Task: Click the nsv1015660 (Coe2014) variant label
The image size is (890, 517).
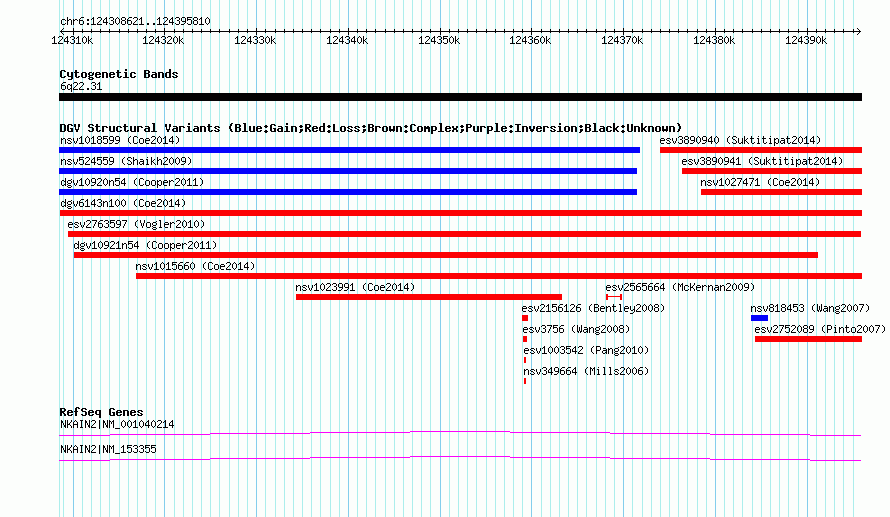Action: click(195, 266)
